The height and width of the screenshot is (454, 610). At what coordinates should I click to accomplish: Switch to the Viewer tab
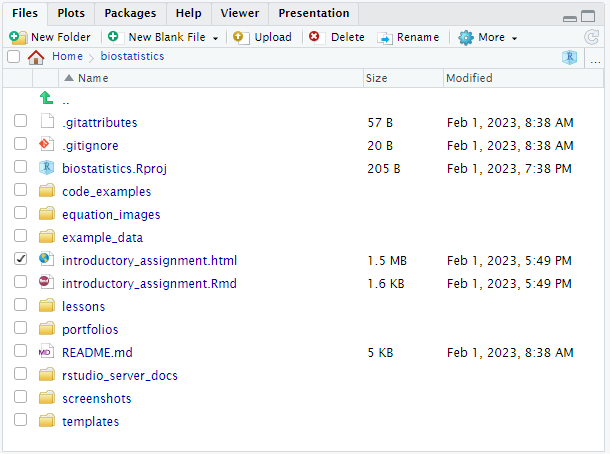(x=240, y=13)
